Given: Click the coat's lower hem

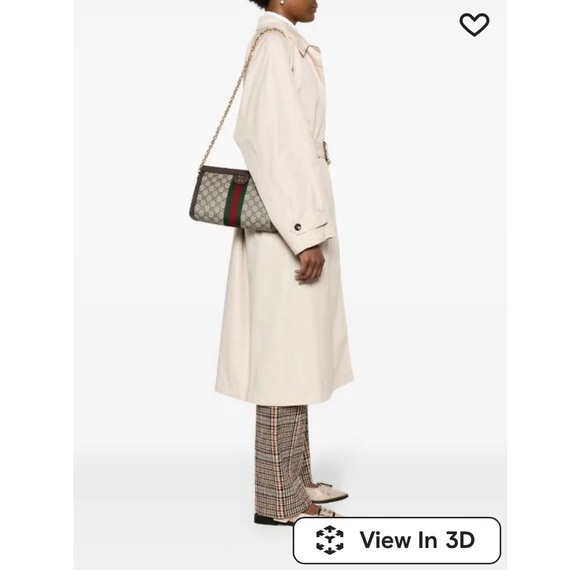Looking at the screenshot, I should pos(283,398).
